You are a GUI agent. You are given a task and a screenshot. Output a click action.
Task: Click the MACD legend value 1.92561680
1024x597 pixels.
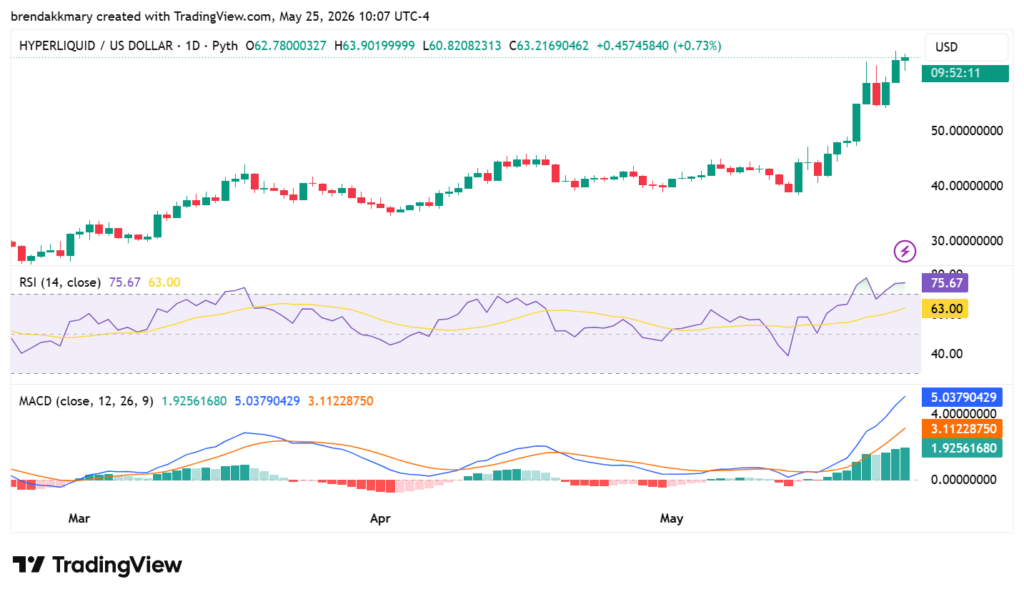(x=194, y=401)
